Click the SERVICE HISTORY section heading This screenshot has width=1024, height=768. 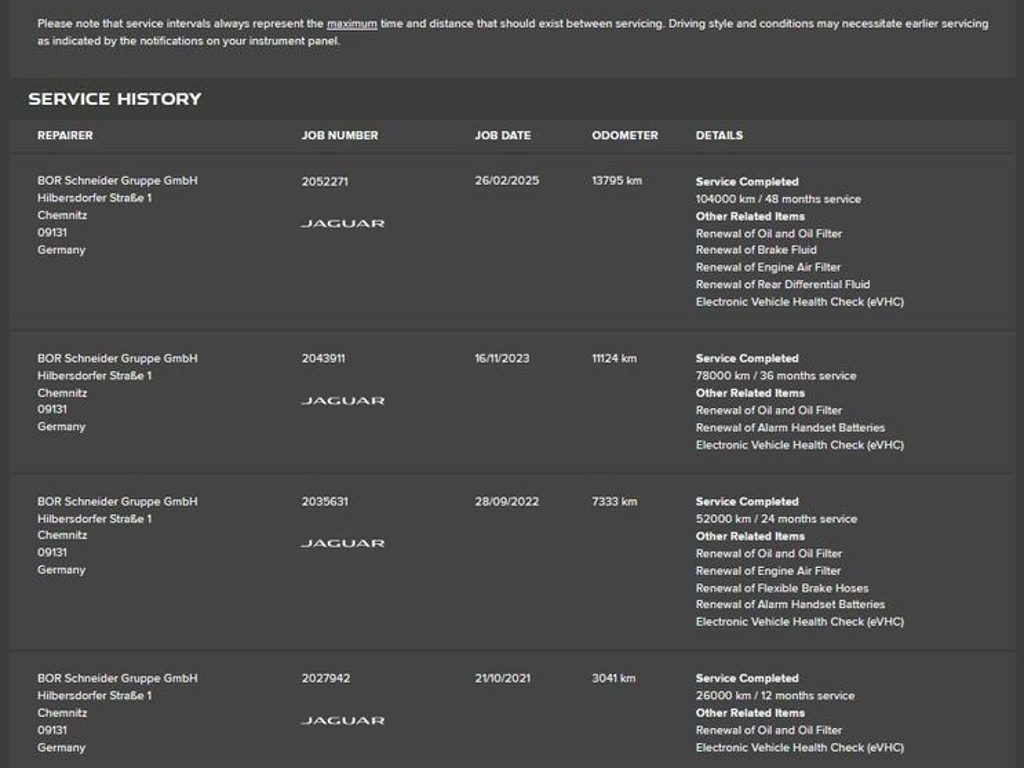click(115, 99)
